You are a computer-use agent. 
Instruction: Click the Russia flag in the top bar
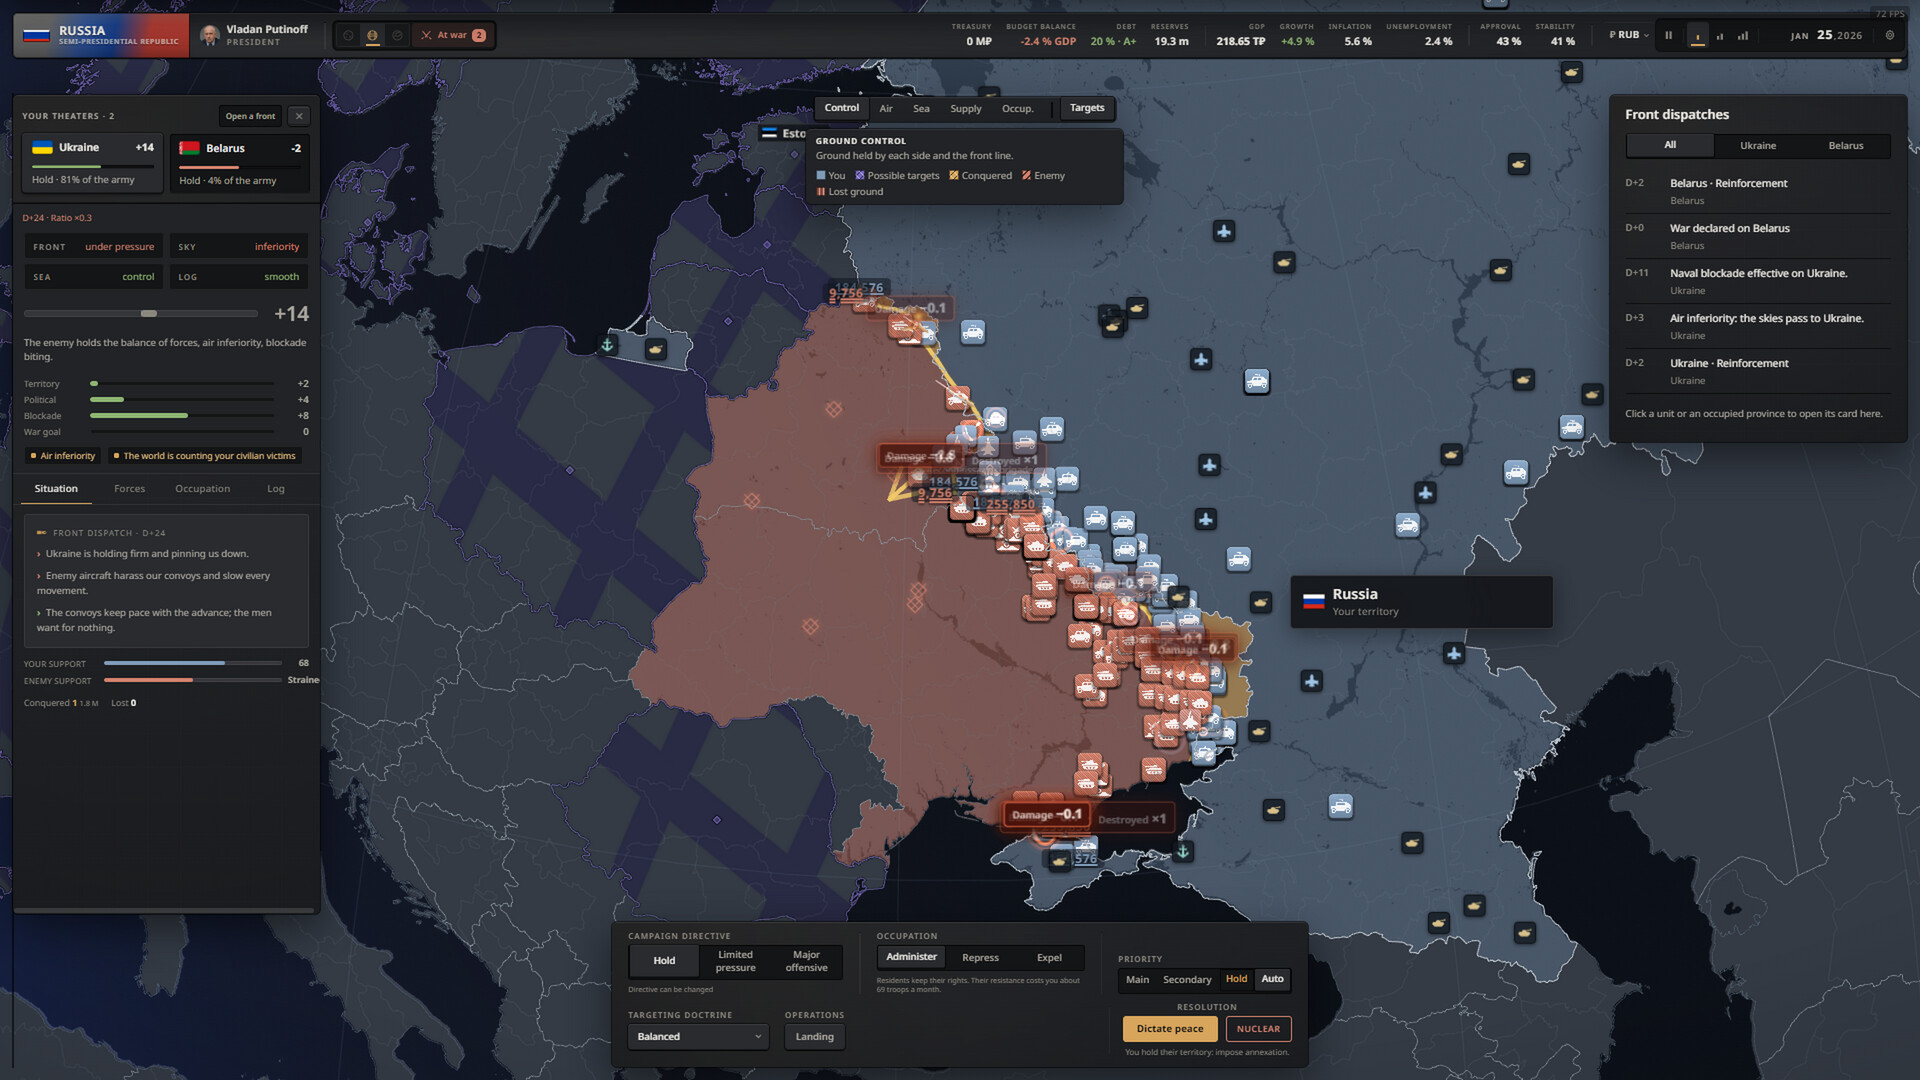coord(36,36)
